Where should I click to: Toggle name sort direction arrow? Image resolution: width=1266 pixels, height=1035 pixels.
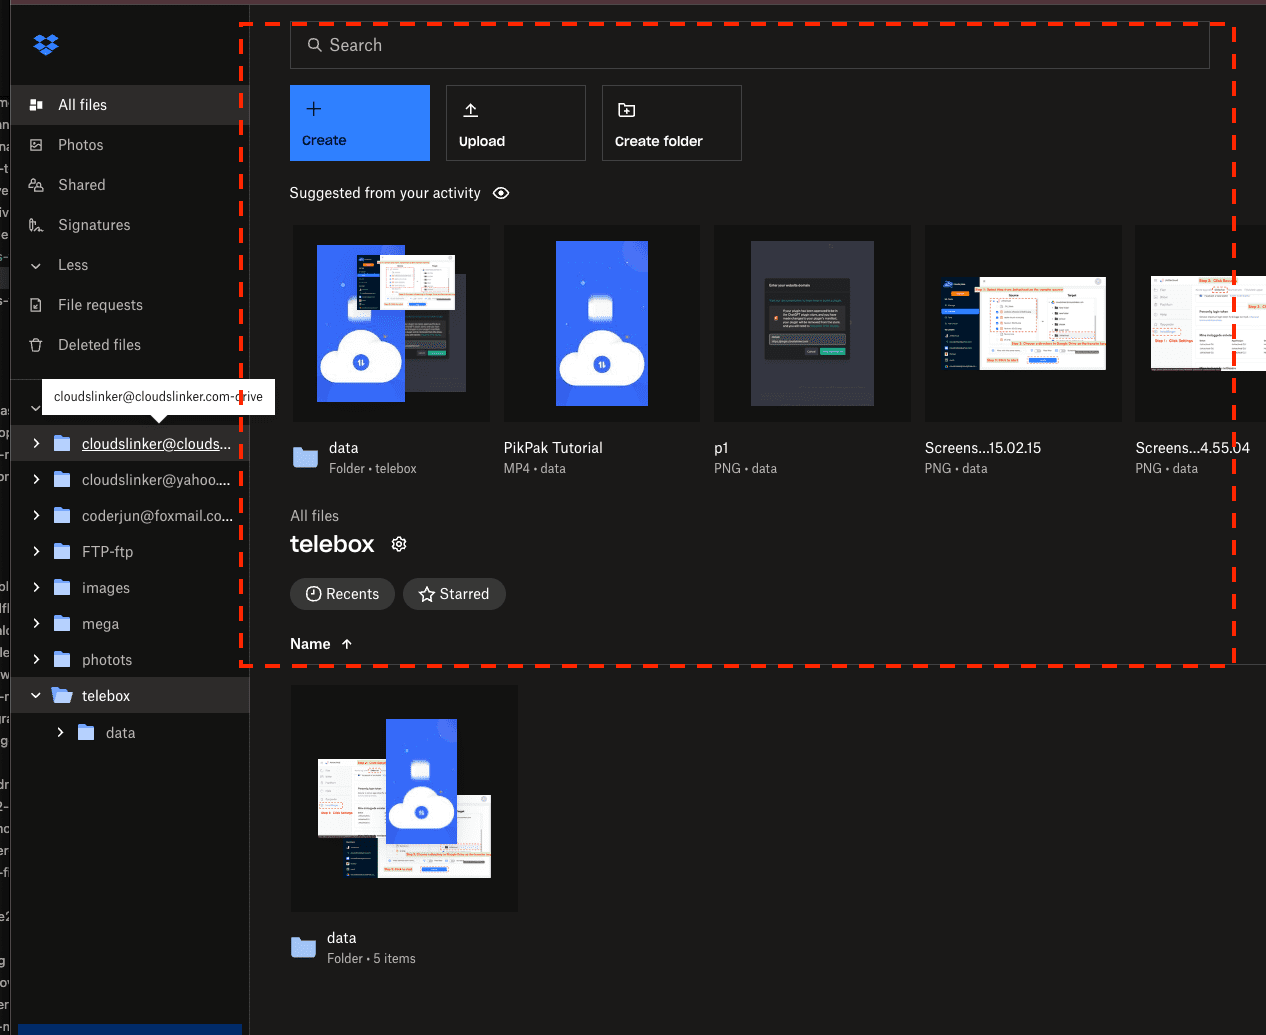click(347, 644)
